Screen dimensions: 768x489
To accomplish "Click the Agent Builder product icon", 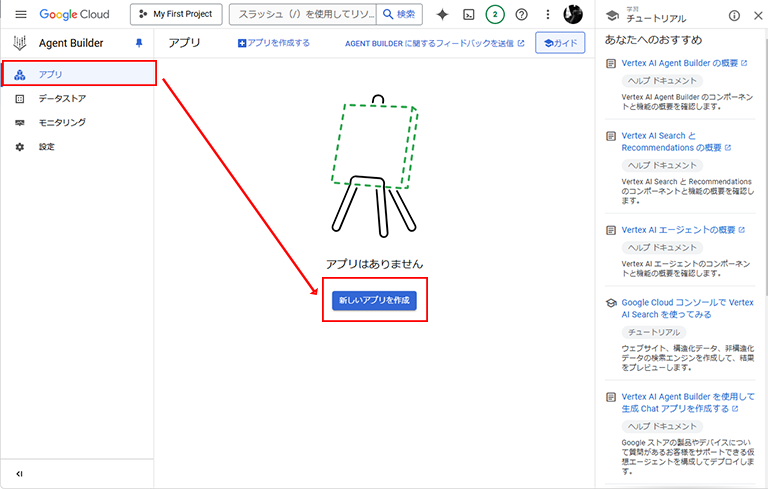I will [20, 43].
